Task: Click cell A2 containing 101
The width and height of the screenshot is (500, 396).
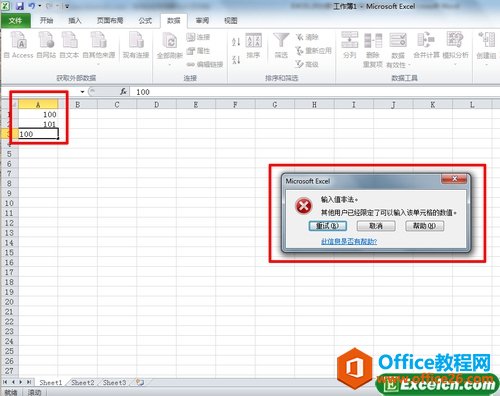Action: pos(38,124)
